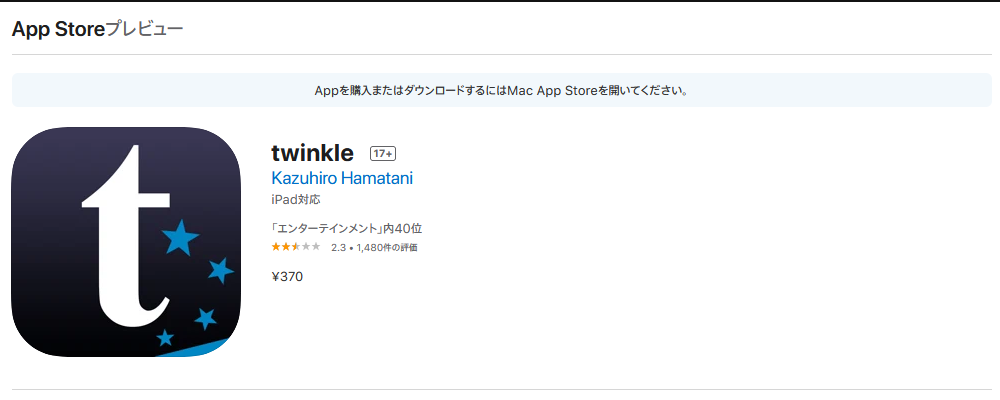Click the 1,480件の評価 ratings count

click(387, 247)
